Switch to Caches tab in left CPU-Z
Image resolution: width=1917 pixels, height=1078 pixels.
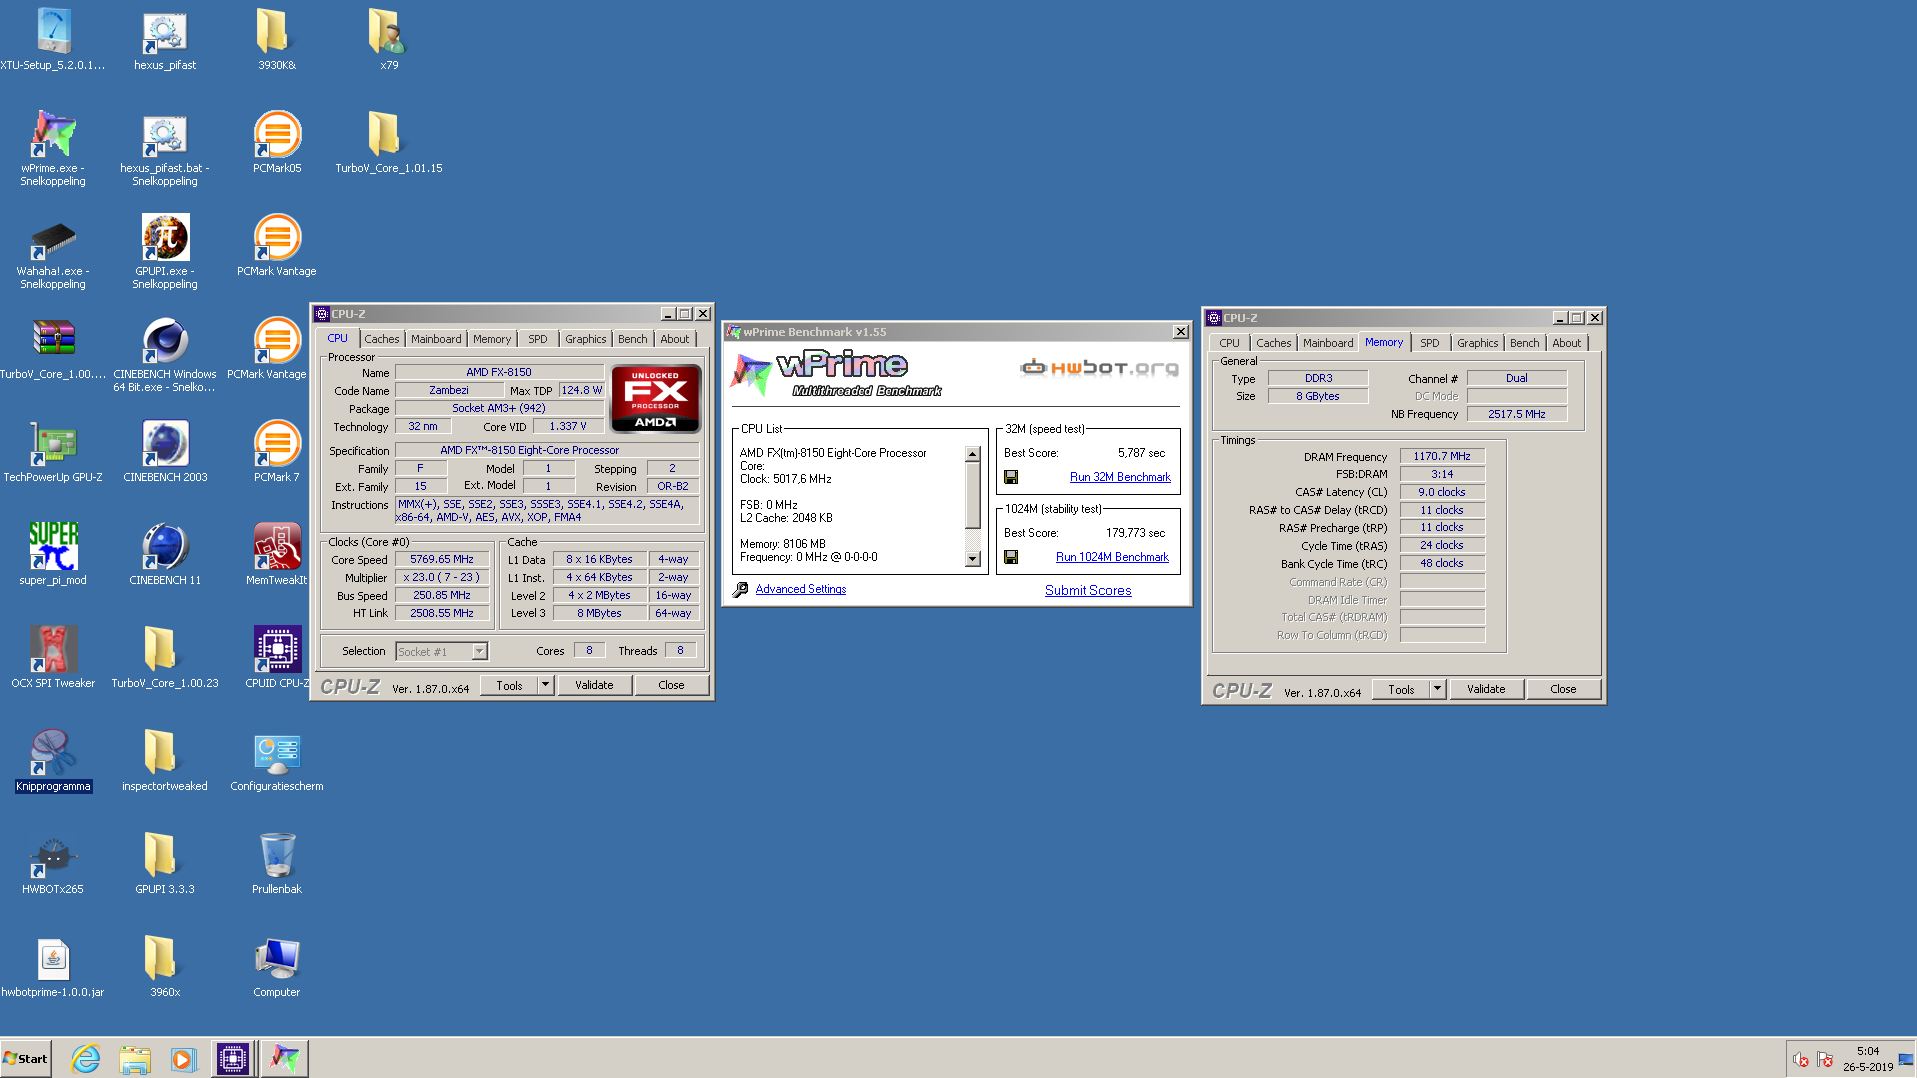coord(381,339)
